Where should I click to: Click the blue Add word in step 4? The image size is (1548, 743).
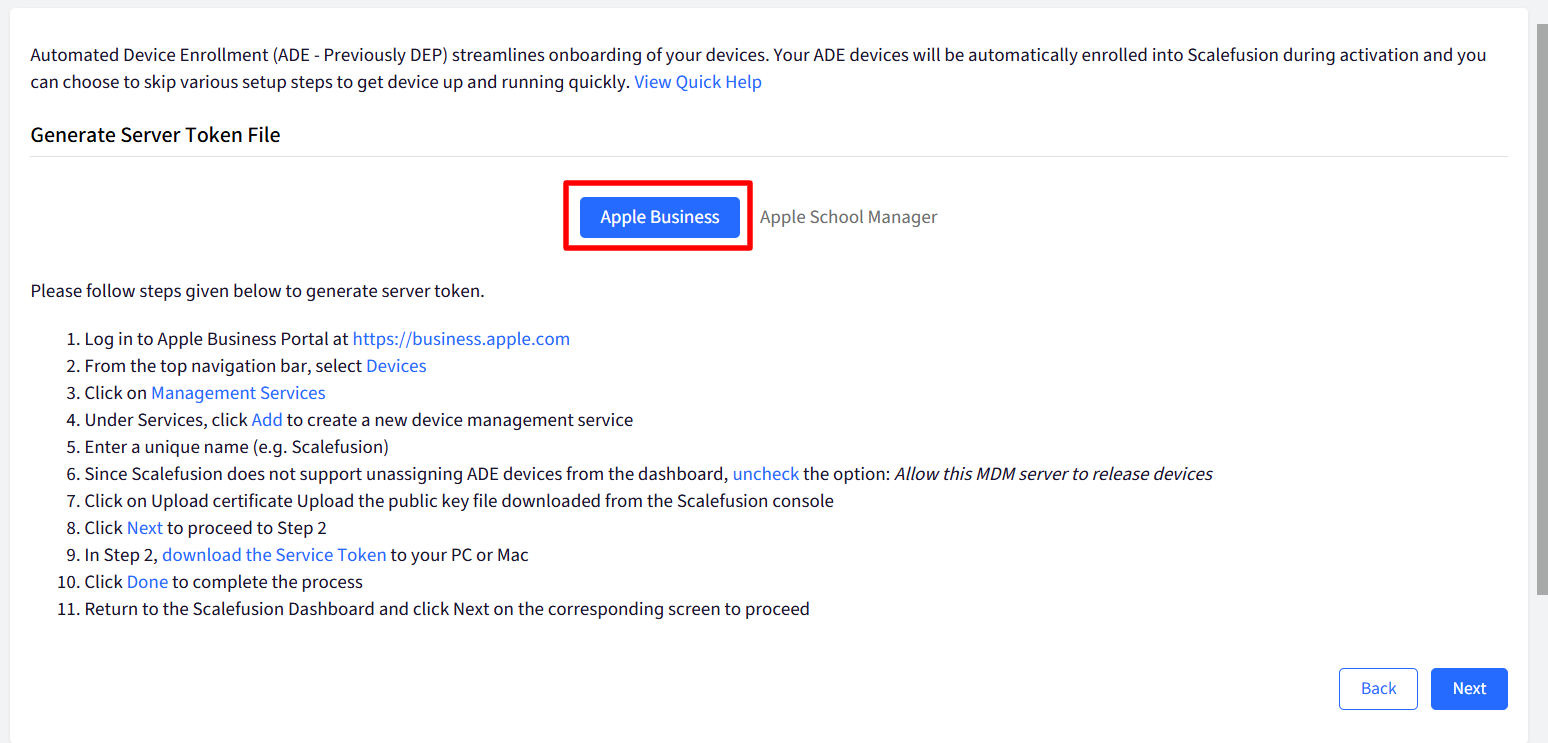267,420
